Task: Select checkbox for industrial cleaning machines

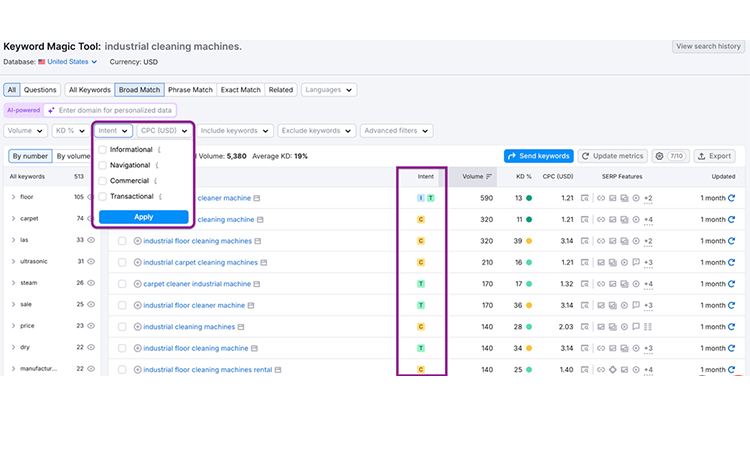Action: coord(122,327)
